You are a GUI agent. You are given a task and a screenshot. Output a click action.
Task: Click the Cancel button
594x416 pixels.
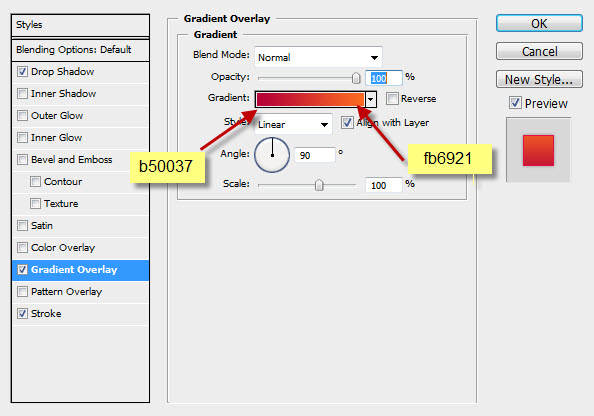(x=539, y=51)
